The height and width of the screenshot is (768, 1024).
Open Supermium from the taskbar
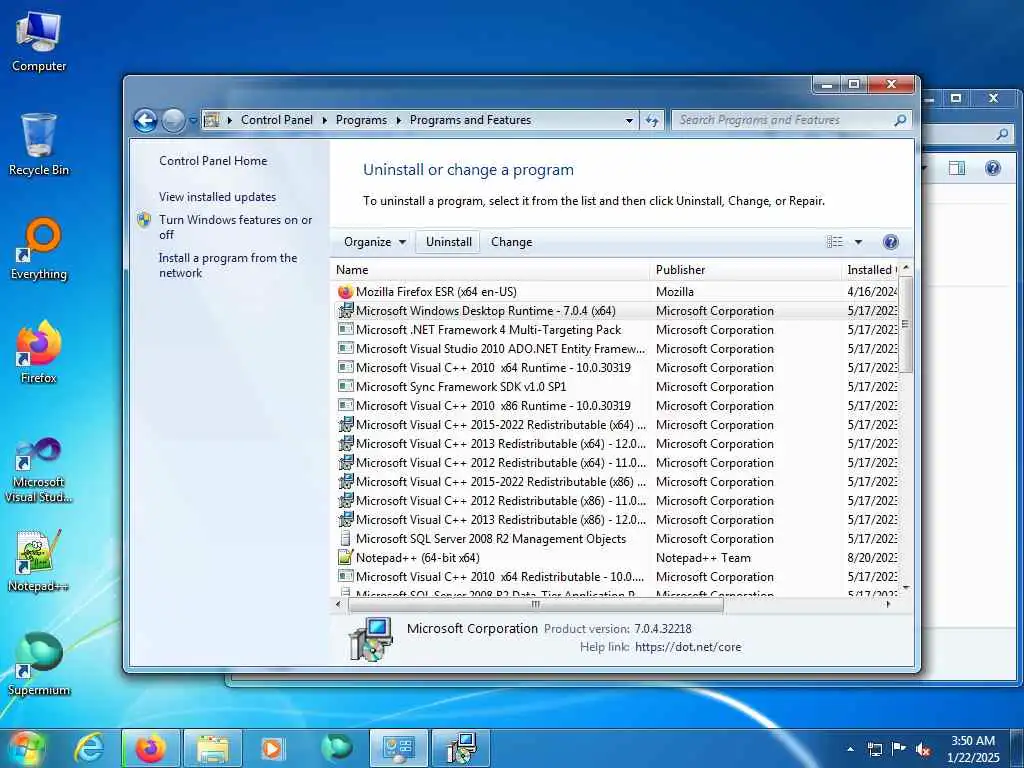pyautogui.click(x=337, y=748)
